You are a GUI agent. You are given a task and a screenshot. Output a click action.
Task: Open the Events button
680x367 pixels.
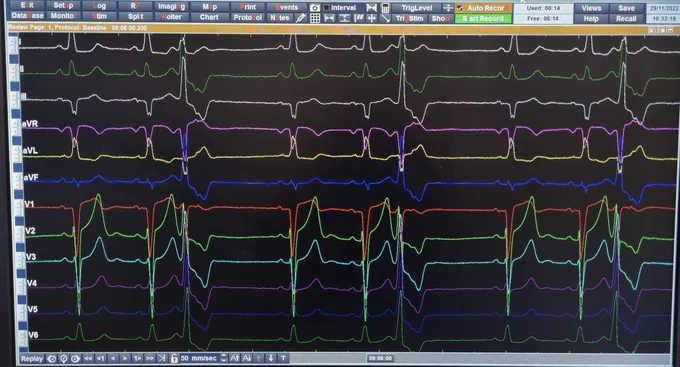[287, 7]
